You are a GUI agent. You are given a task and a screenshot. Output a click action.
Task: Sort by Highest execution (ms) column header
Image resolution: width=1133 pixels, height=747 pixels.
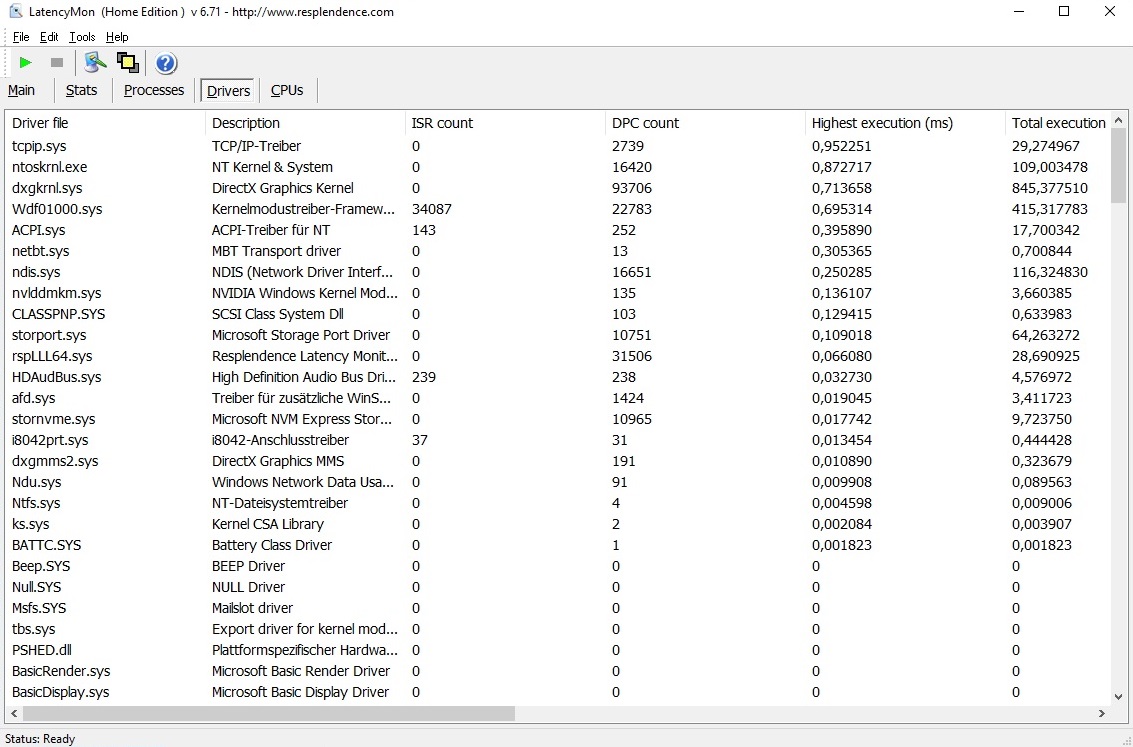tap(882, 123)
